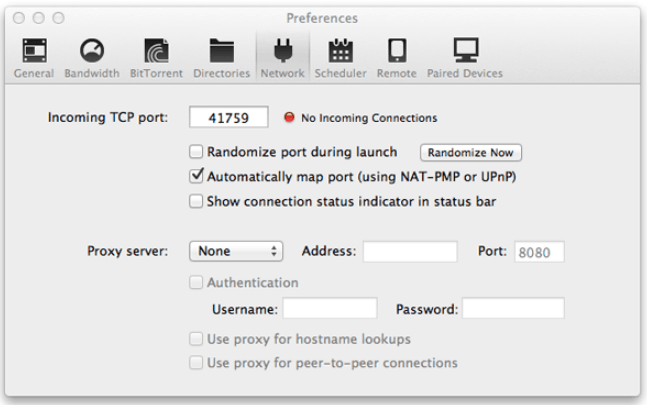This screenshot has height=405, width=647.
Task: Click the Password text field
Action: click(513, 308)
